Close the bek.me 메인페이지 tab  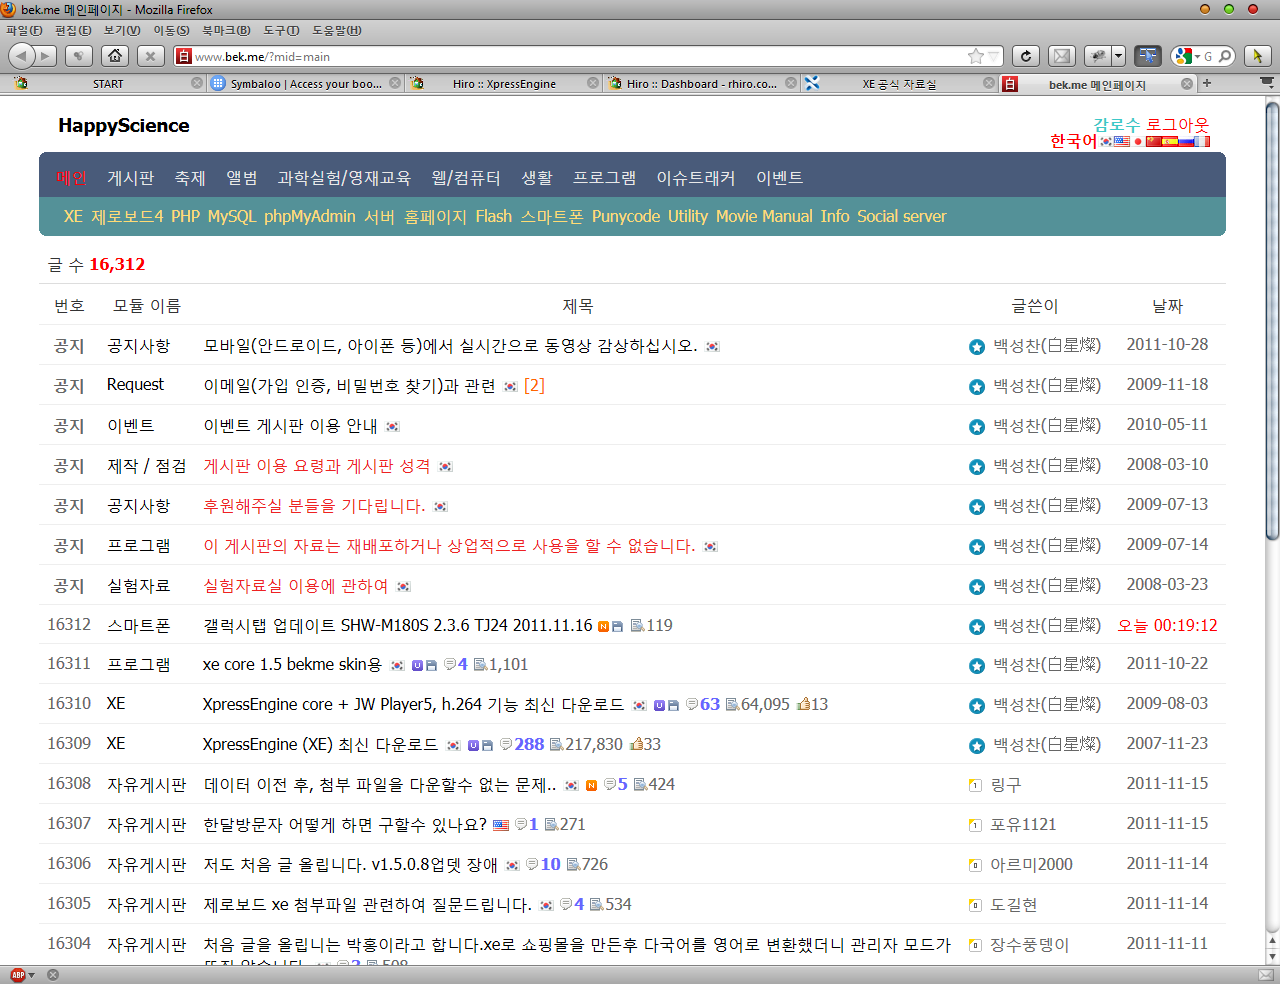[x=1187, y=84]
